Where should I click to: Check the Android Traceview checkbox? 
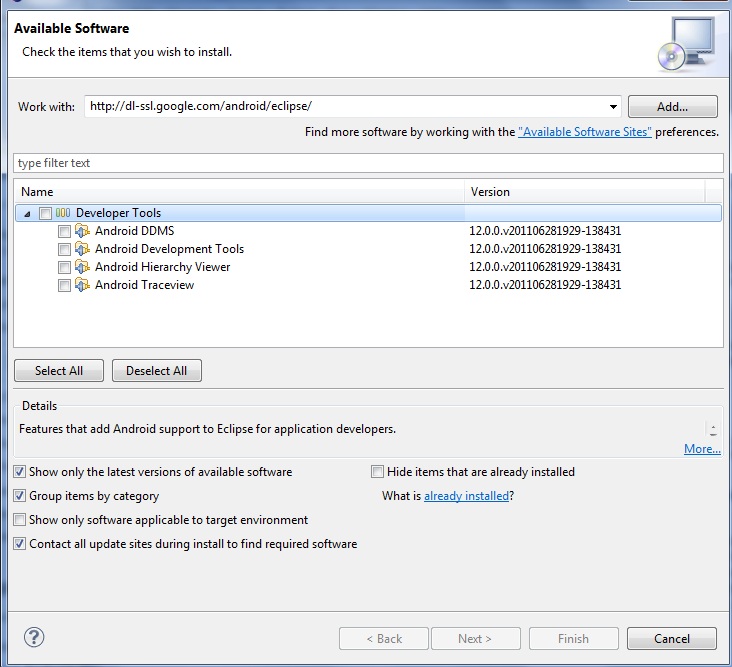pyautogui.click(x=64, y=285)
